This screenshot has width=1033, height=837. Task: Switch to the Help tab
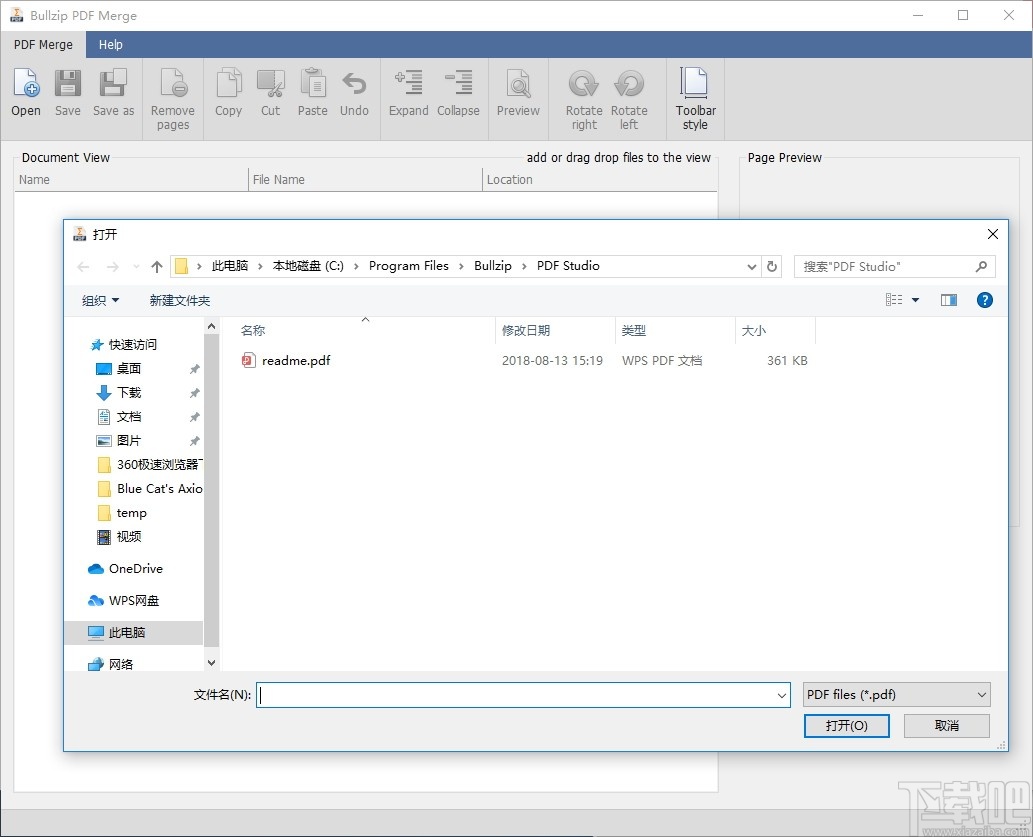tap(110, 44)
